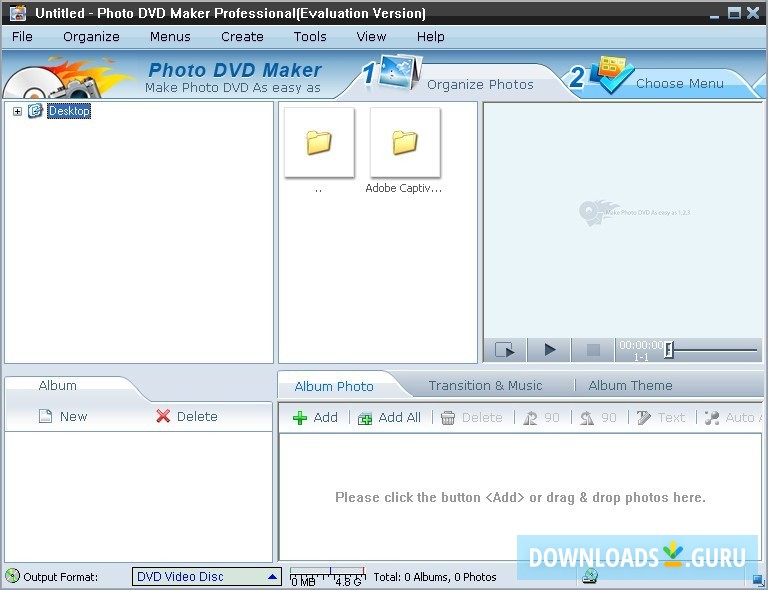Play the preview
The image size is (768, 590).
click(549, 350)
